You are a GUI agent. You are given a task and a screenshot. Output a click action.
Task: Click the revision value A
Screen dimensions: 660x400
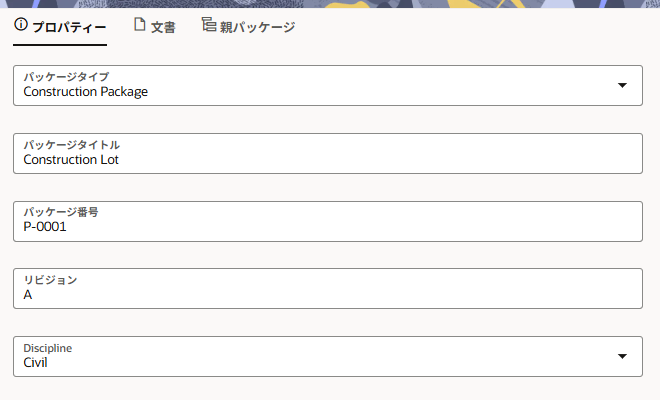coord(28,295)
